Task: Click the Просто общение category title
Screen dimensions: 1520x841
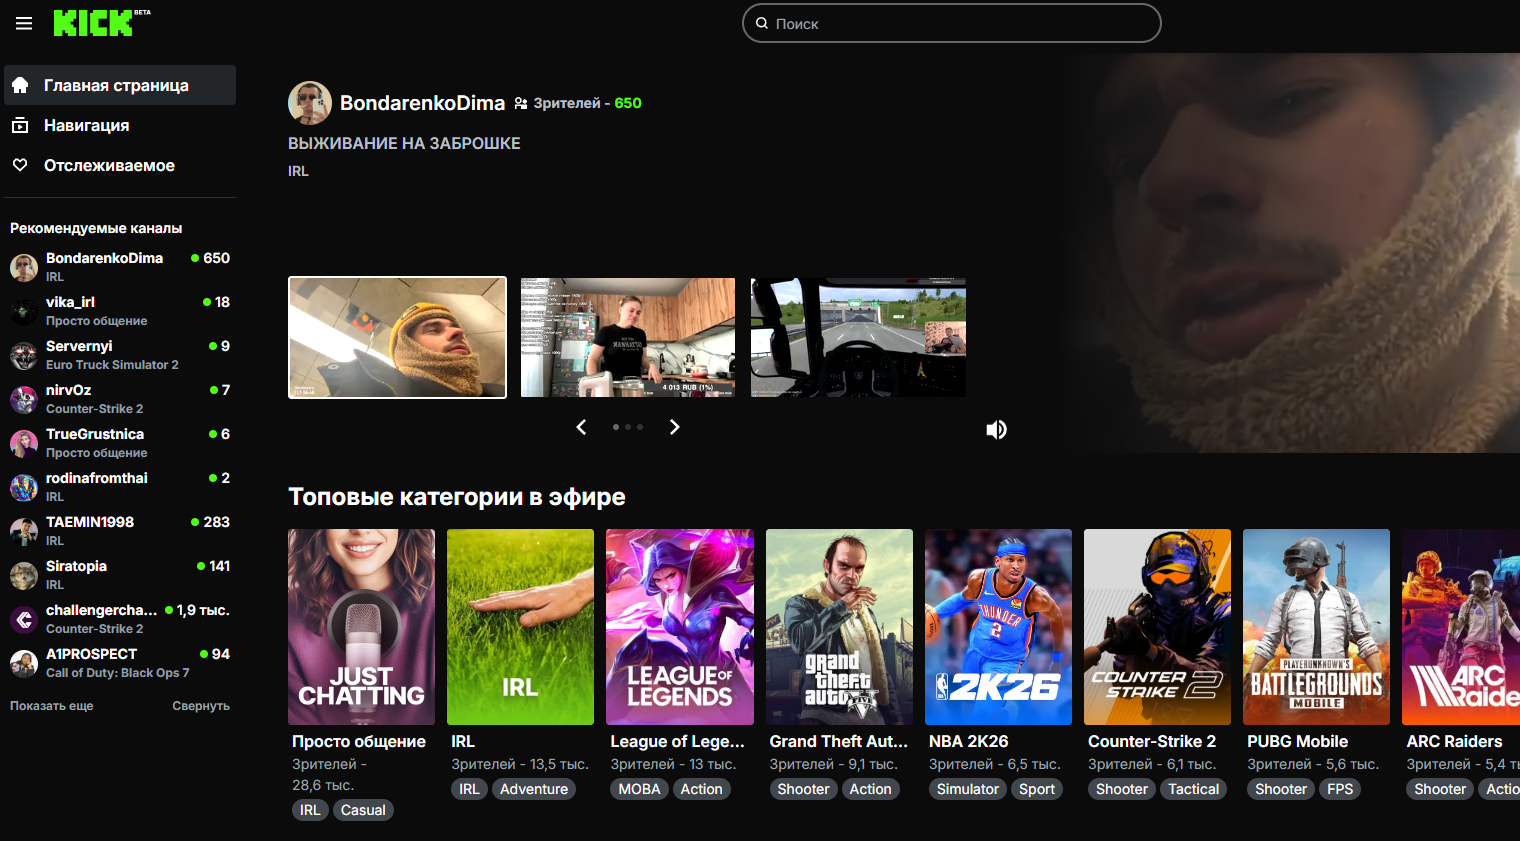Action: click(359, 741)
